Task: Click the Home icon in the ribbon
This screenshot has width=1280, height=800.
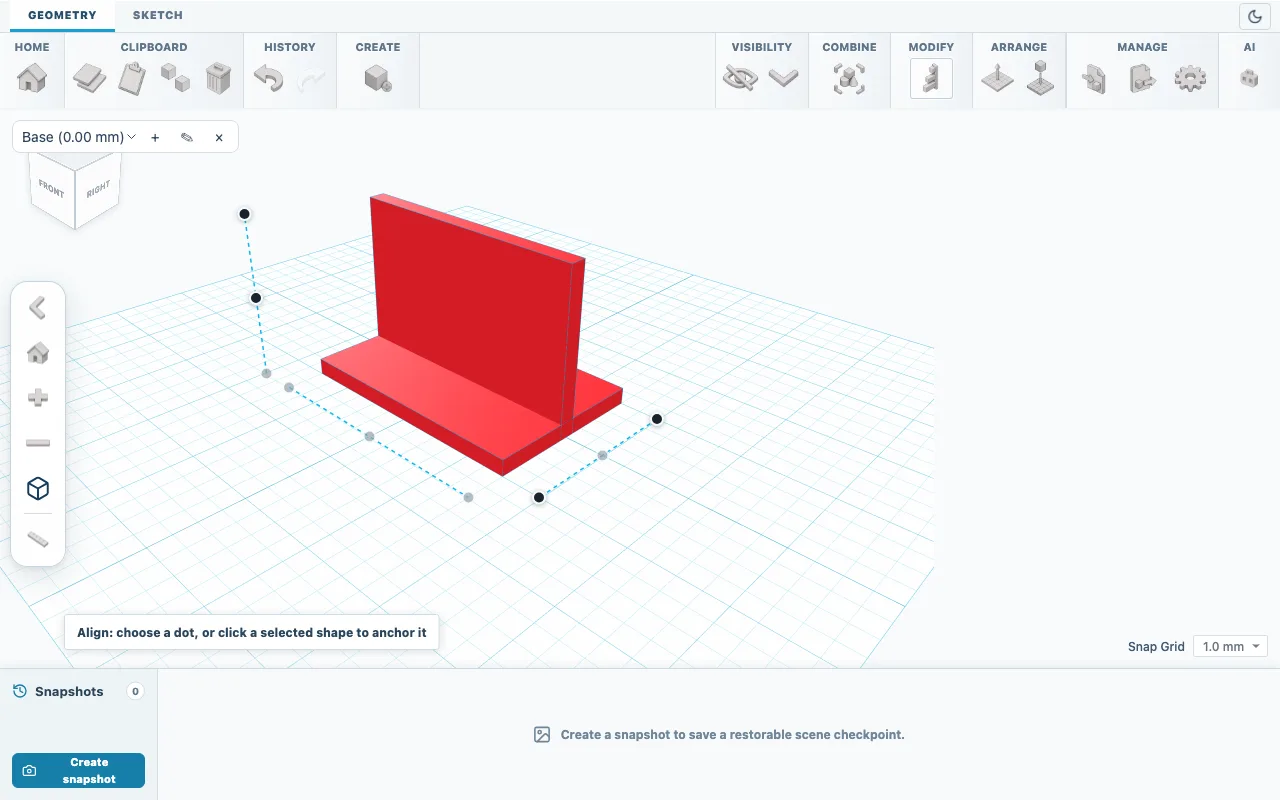Action: tap(32, 78)
